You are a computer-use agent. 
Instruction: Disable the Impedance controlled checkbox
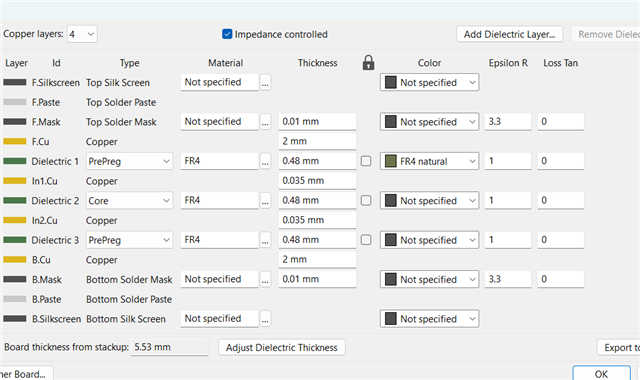[227, 34]
